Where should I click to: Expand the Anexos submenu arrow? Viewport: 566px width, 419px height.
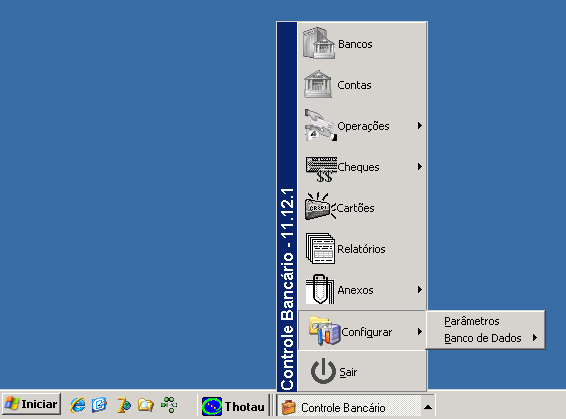click(x=419, y=289)
